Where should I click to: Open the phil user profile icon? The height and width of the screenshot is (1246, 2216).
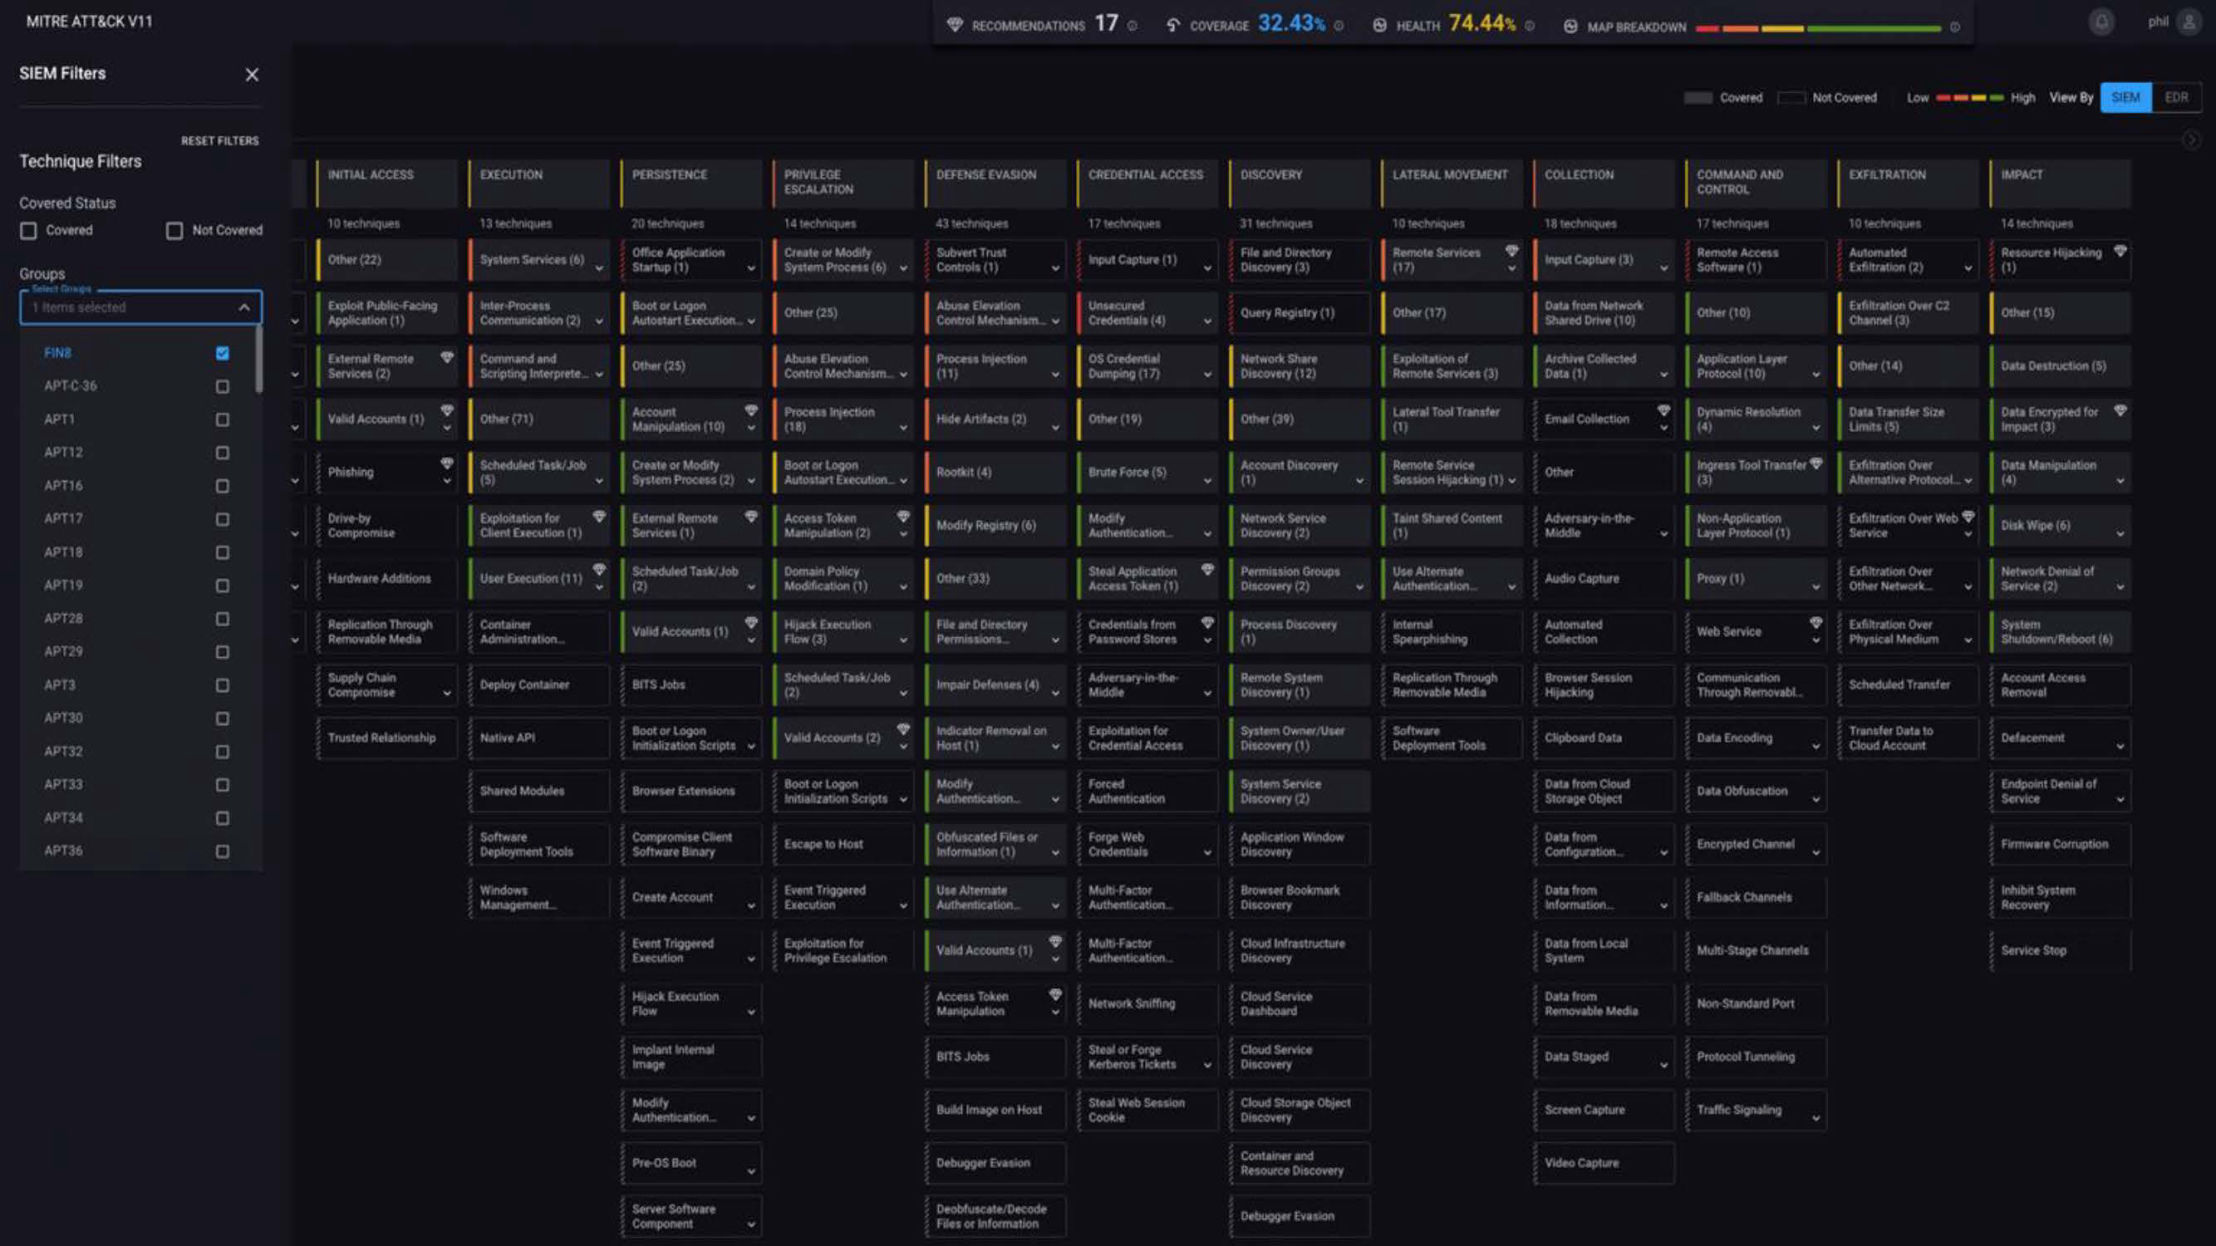tap(2189, 22)
